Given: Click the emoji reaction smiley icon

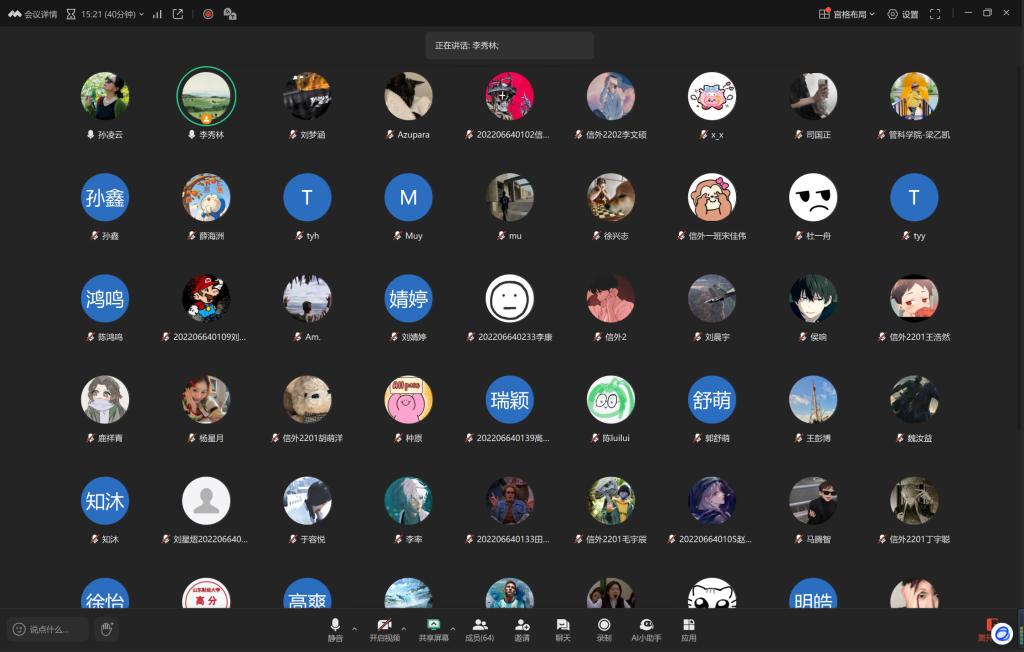Looking at the screenshot, I should click(x=19, y=629).
